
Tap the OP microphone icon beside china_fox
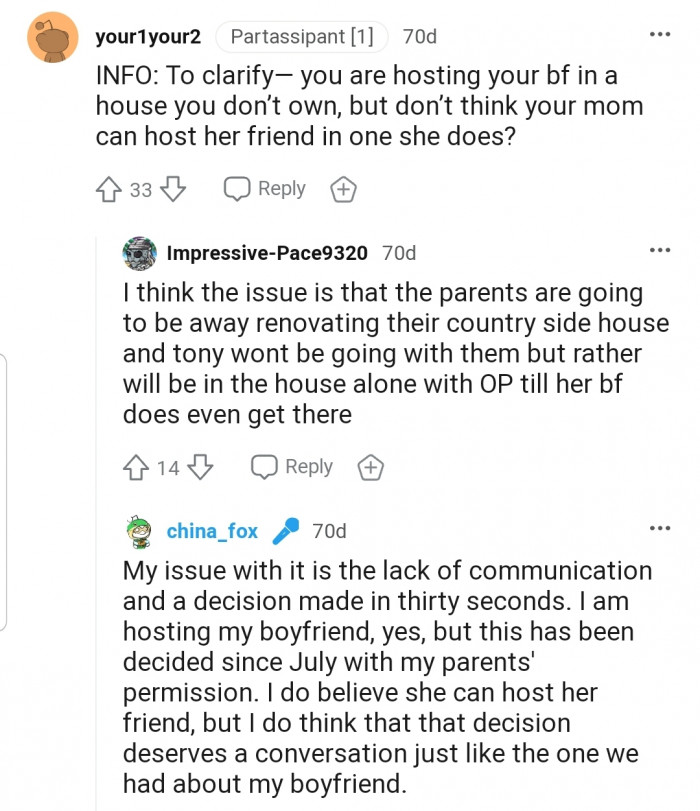click(x=289, y=531)
